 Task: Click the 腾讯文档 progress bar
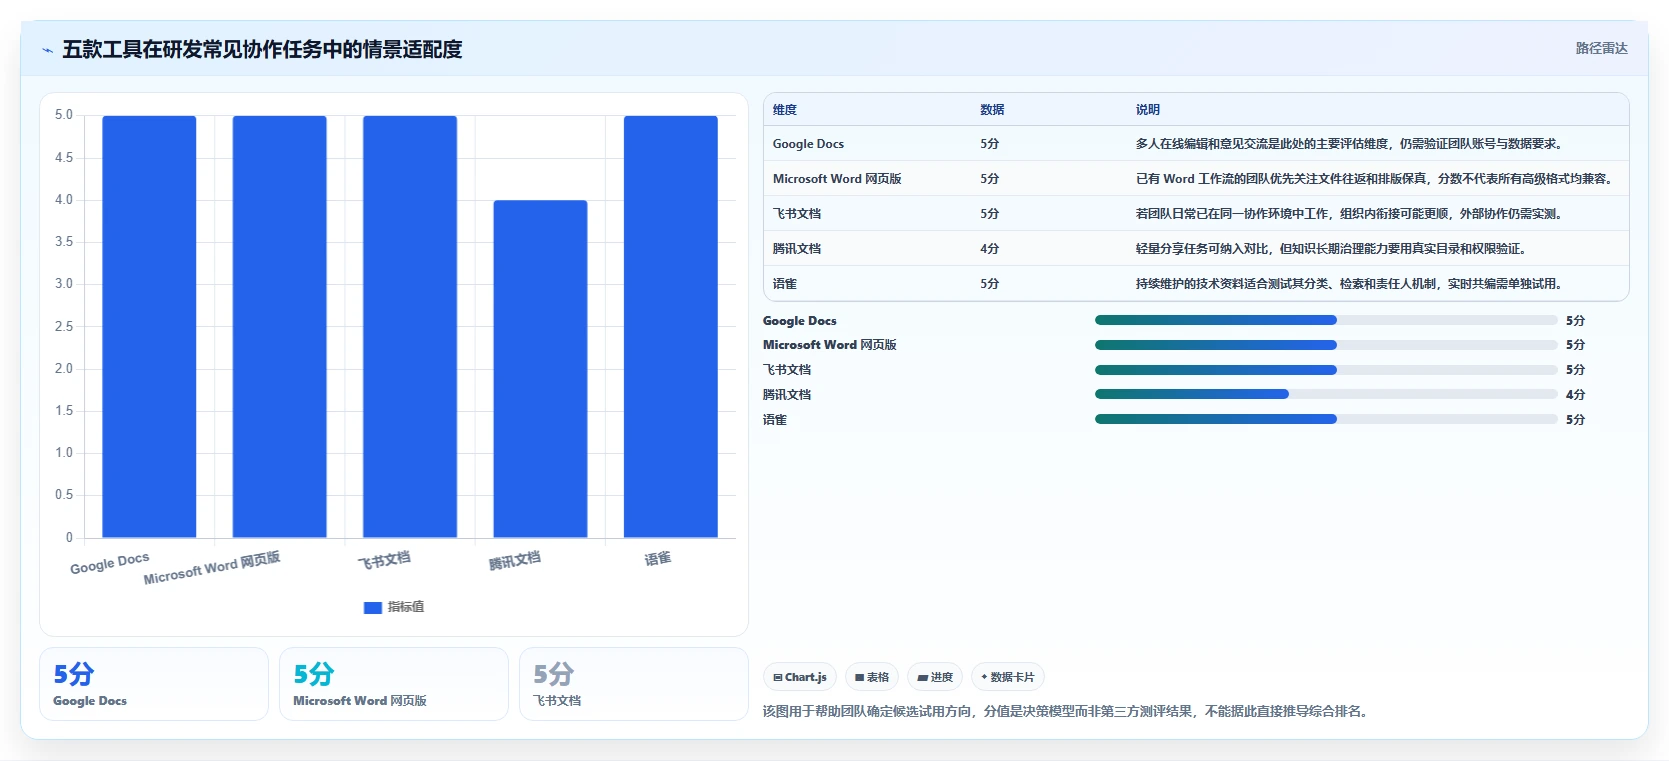click(x=1326, y=394)
